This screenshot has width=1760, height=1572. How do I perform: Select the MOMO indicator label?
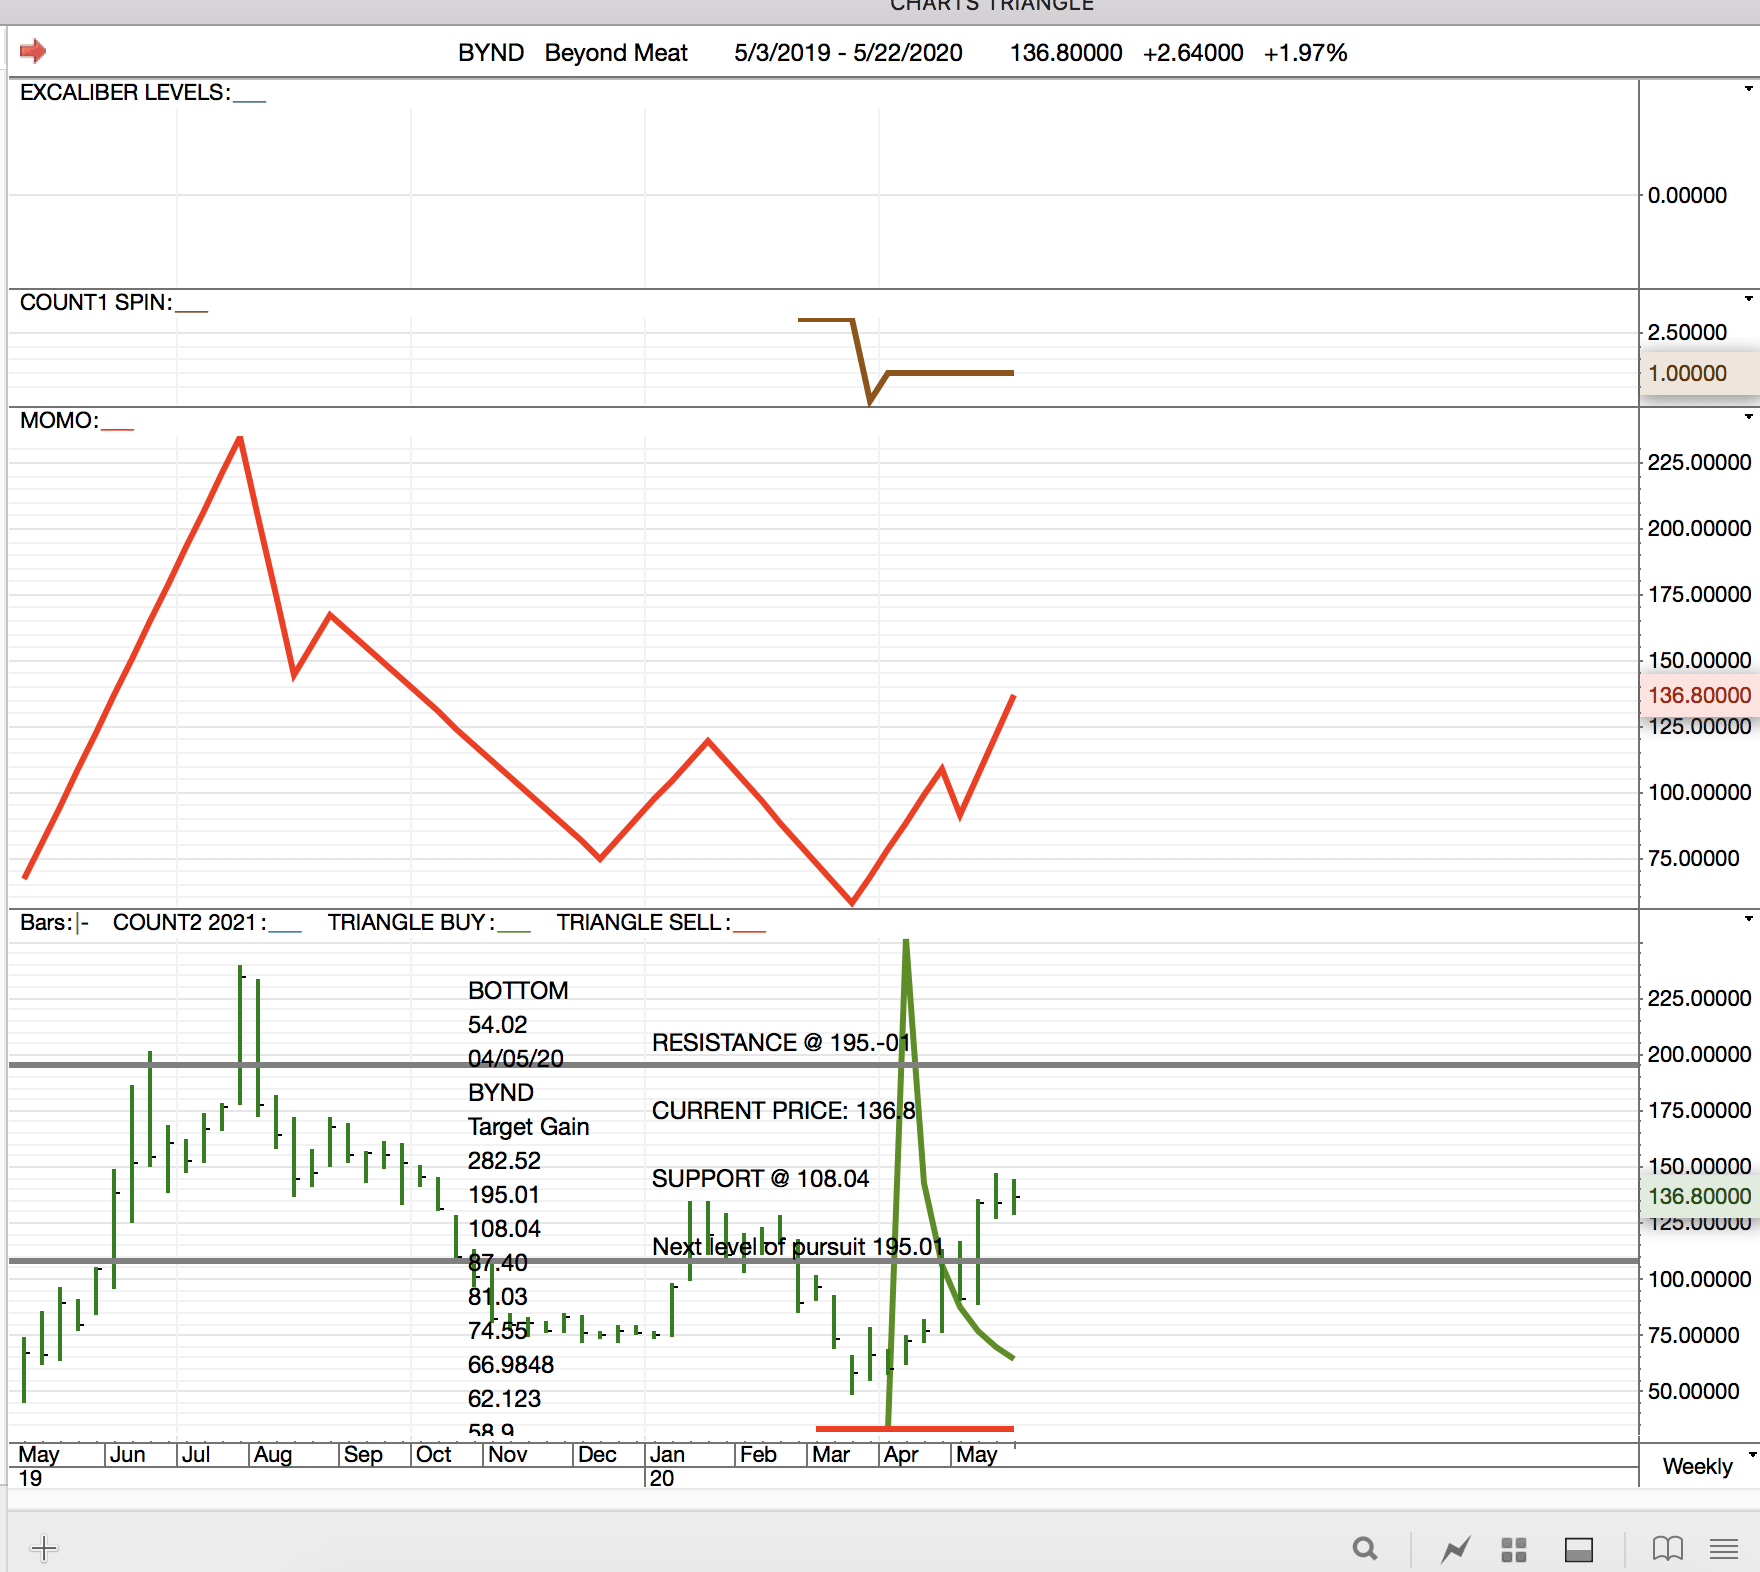click(x=58, y=420)
